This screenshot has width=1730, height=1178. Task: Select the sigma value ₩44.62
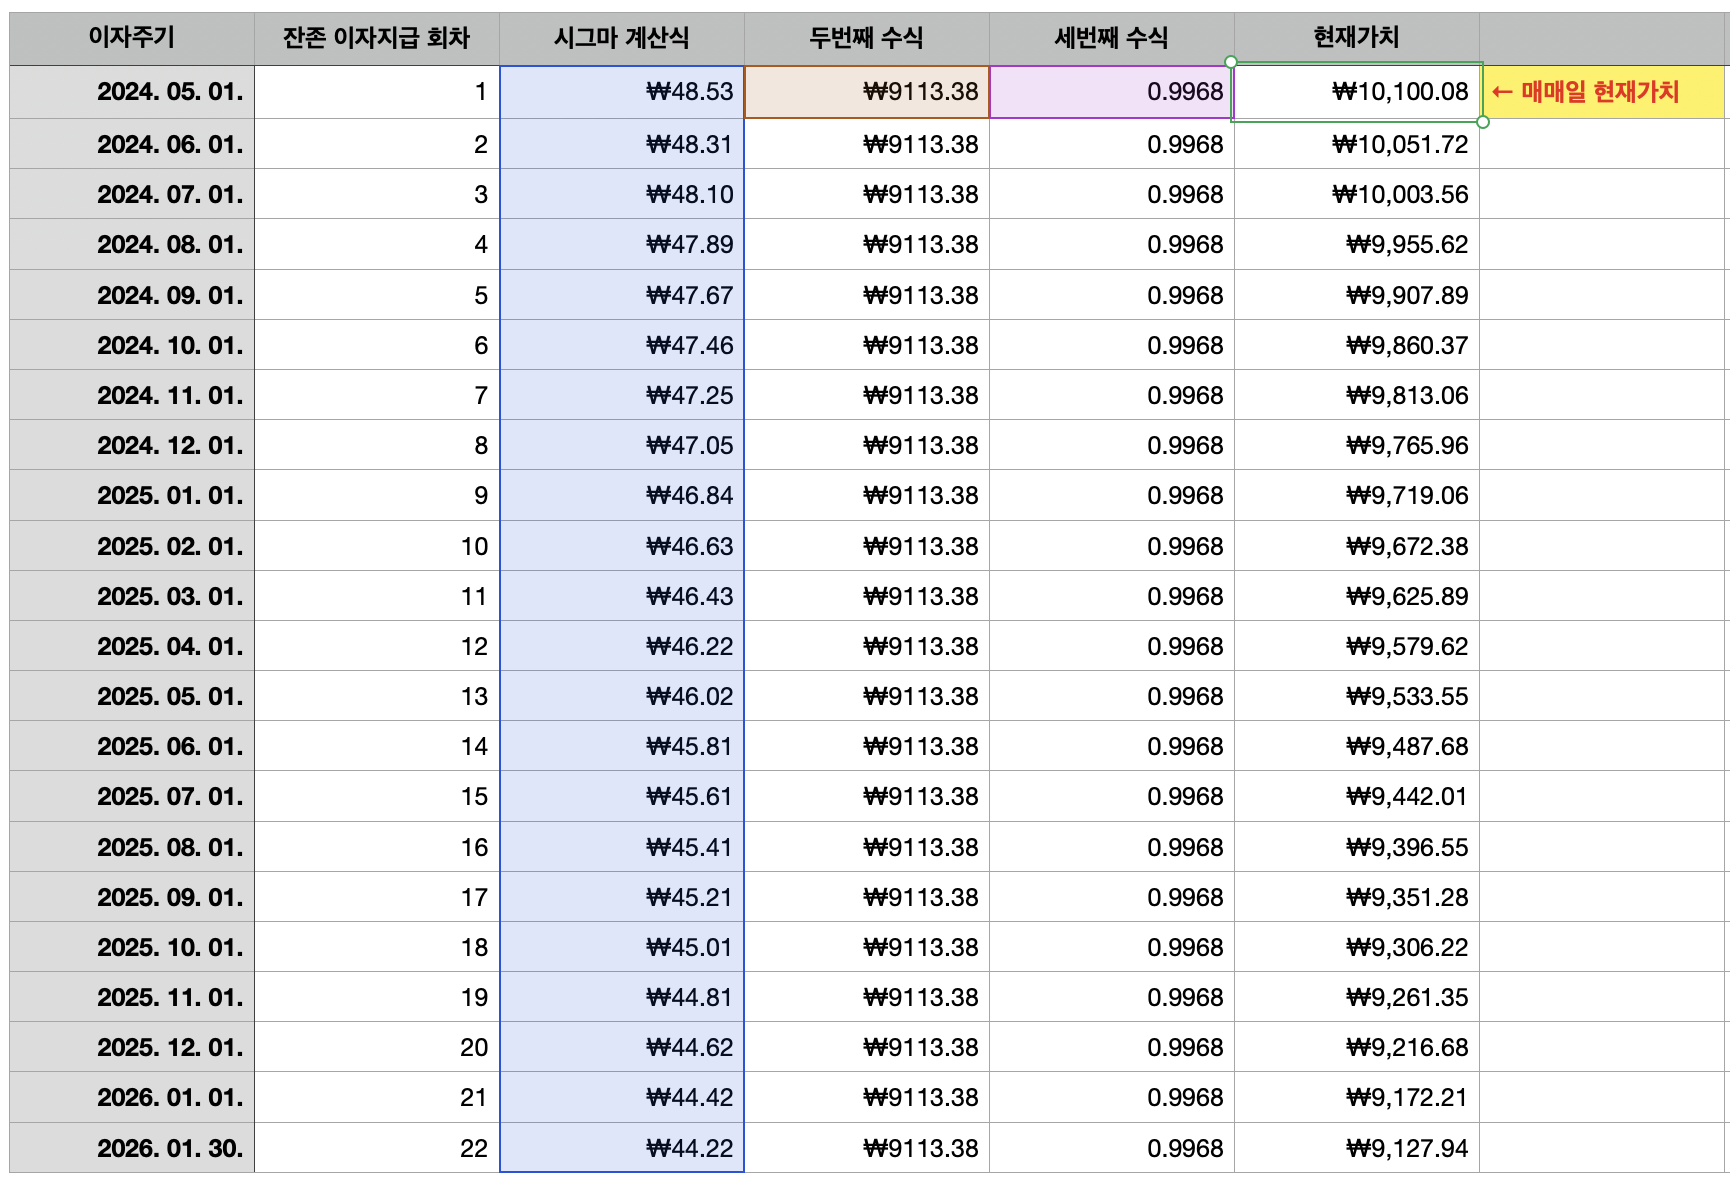pos(622,1047)
